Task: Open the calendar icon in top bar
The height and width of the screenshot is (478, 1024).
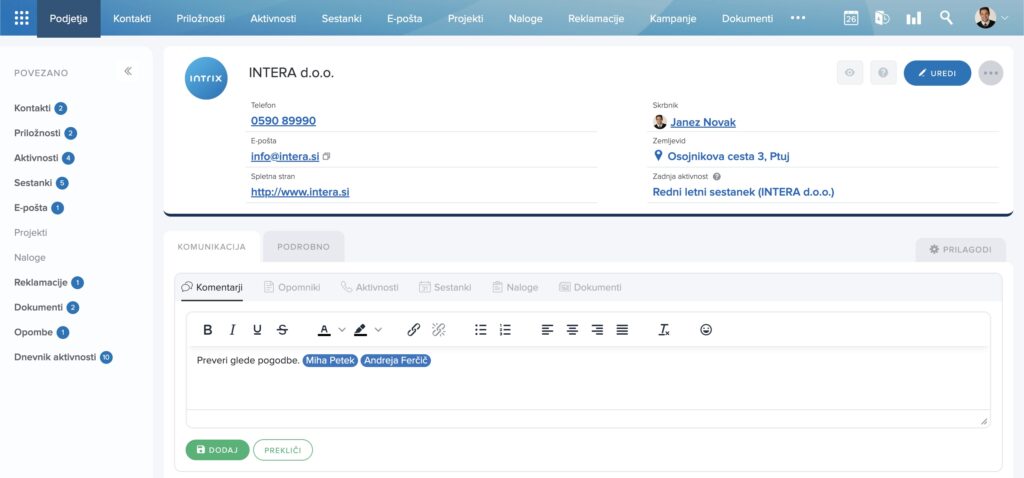Action: click(850, 18)
